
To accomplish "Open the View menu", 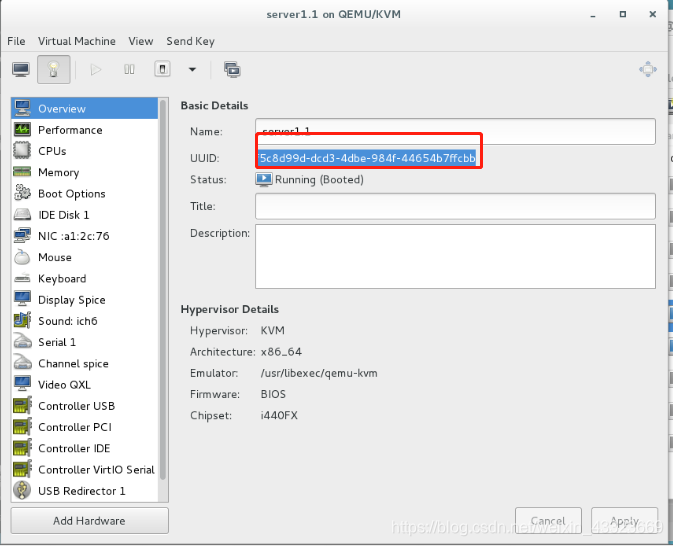I will pos(141,41).
